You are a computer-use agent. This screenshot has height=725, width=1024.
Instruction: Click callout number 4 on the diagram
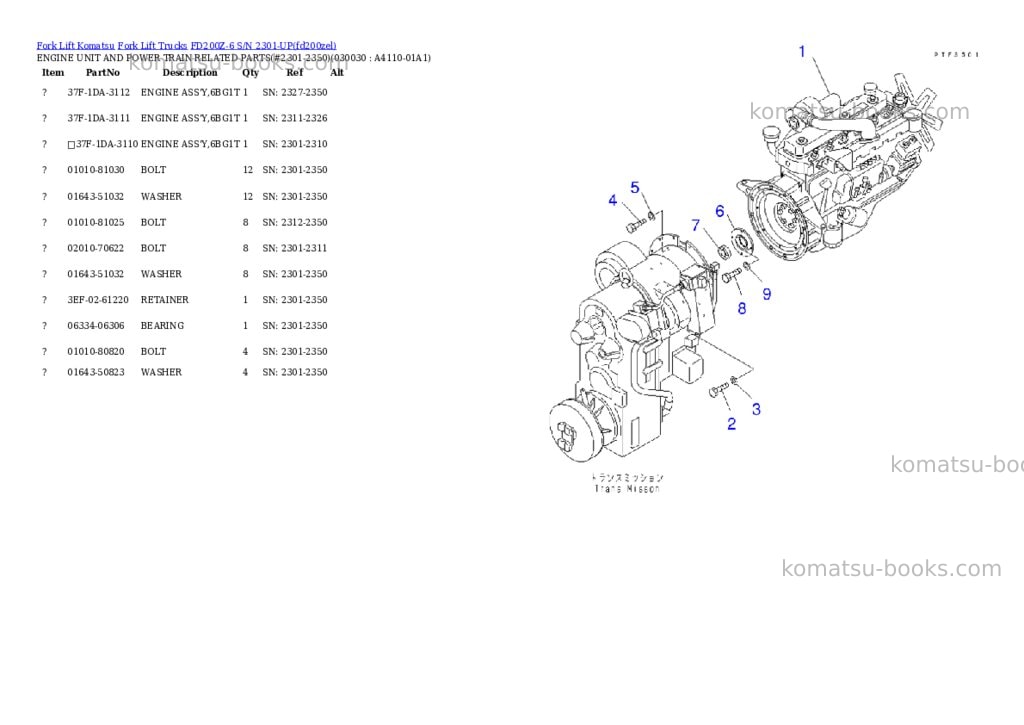613,200
